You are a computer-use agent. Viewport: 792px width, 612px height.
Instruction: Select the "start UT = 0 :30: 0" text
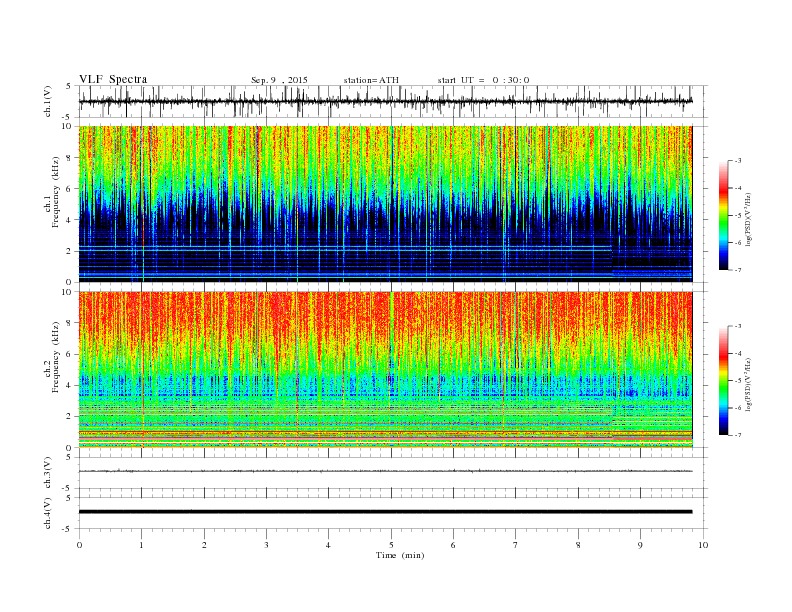(x=483, y=80)
